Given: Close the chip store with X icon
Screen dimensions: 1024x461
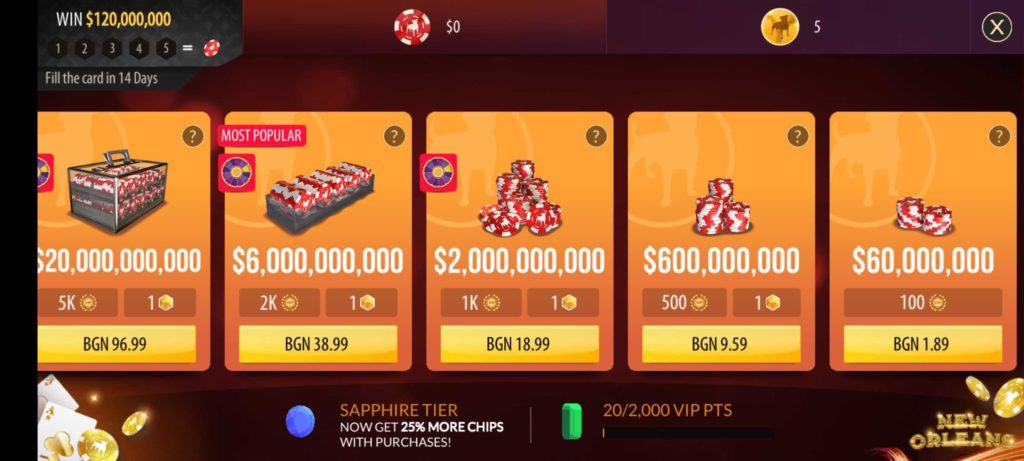Looking at the screenshot, I should pos(997,27).
